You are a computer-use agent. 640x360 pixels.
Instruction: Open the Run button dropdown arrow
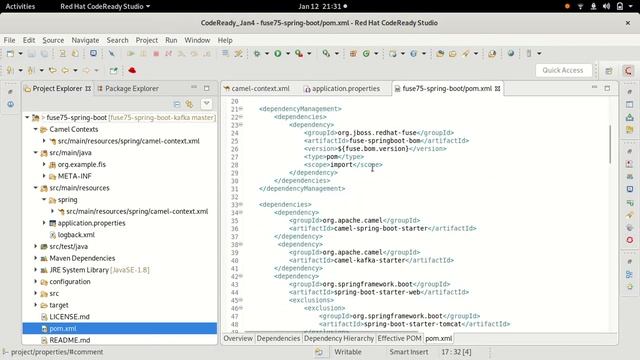click(x=288, y=53)
